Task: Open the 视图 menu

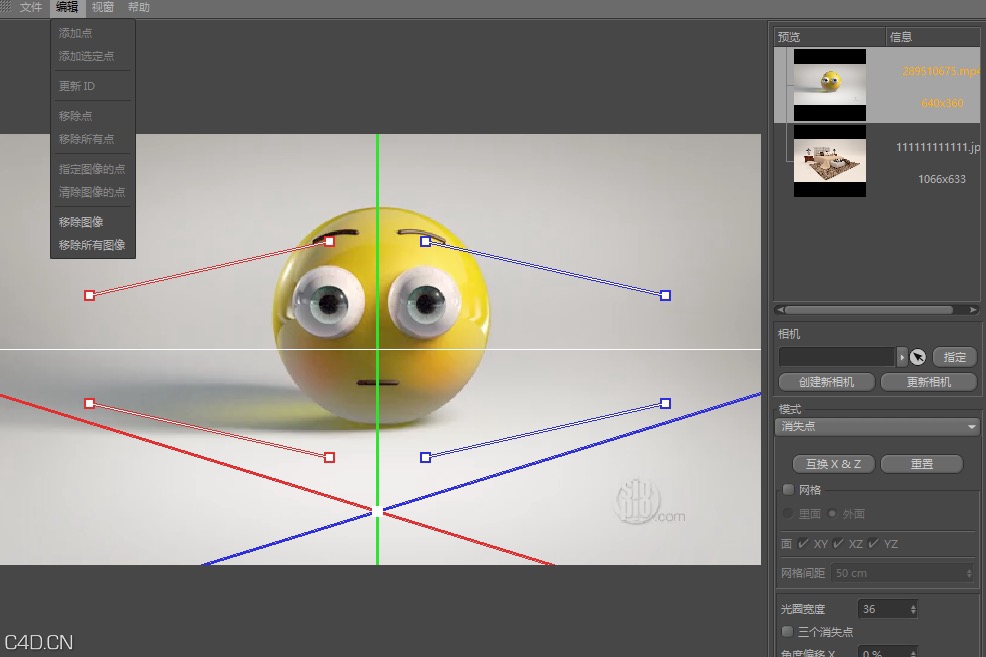Action: tap(101, 7)
